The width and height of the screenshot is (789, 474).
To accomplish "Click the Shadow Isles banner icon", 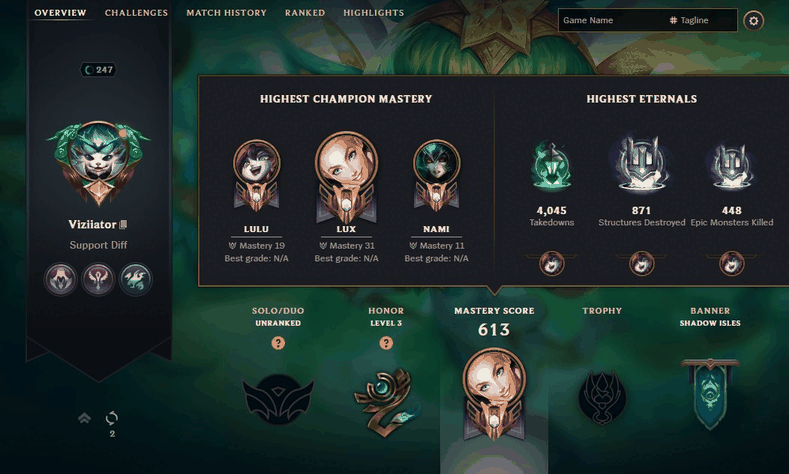I will [x=710, y=394].
